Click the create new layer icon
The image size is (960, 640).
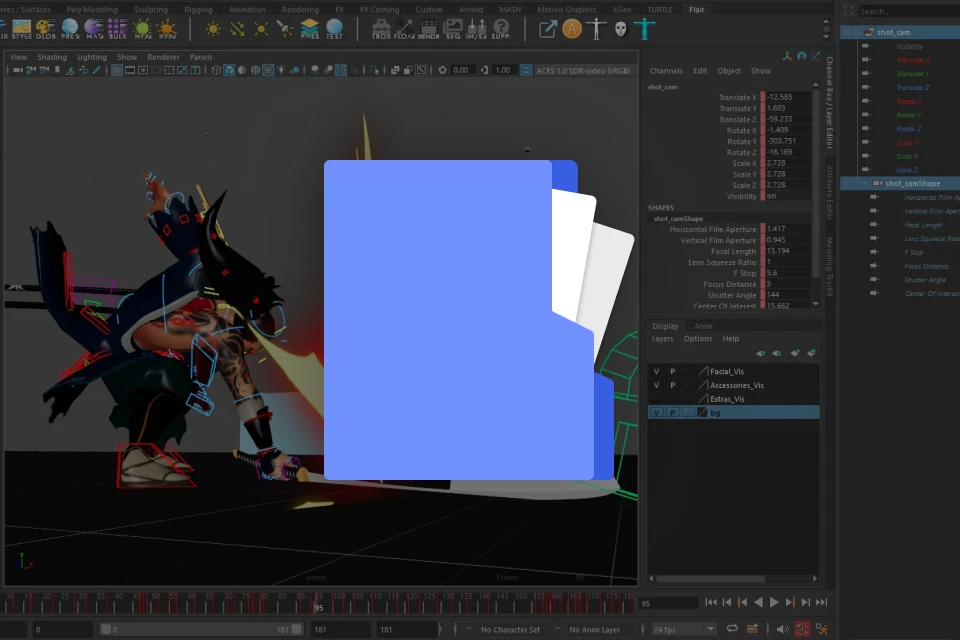tap(795, 353)
